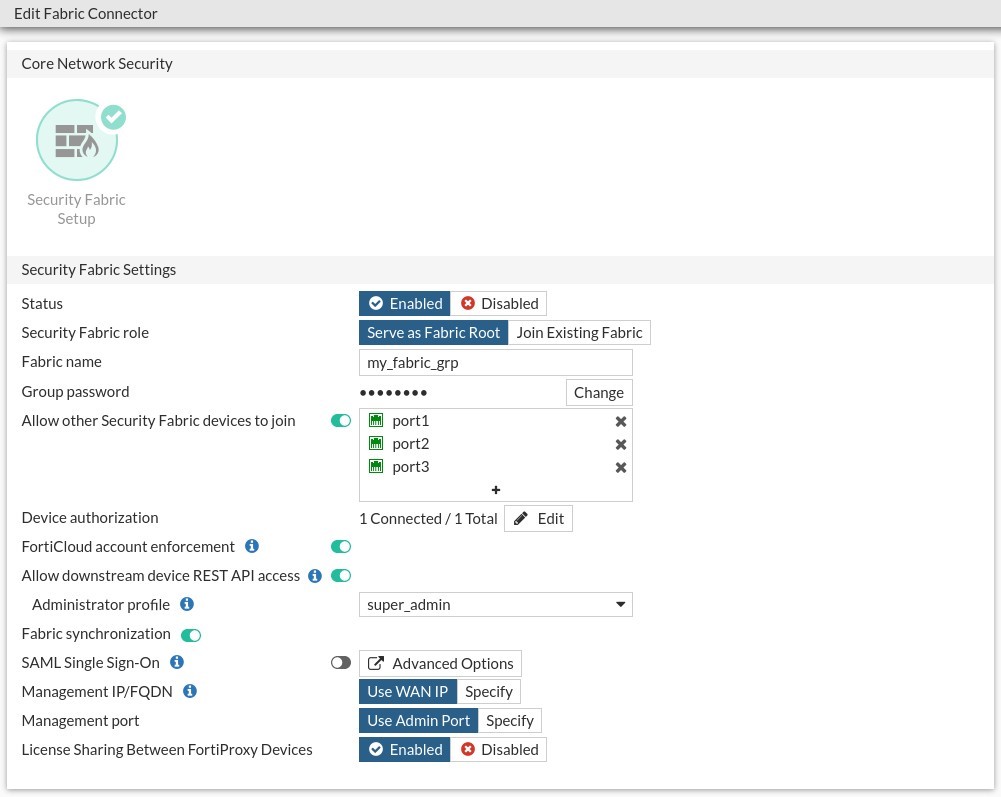Click the Fabric name input field
The height and width of the screenshot is (797, 1001).
click(496, 362)
